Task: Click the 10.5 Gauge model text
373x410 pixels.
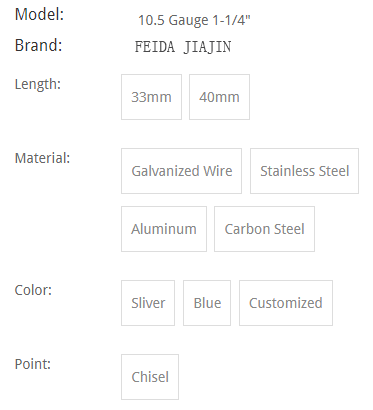Action: point(173,21)
